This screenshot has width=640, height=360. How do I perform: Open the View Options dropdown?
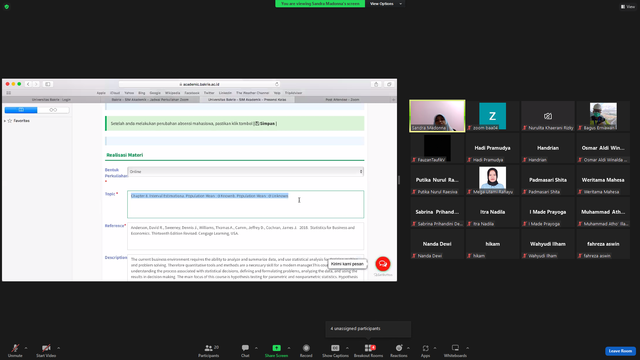tap(386, 4)
